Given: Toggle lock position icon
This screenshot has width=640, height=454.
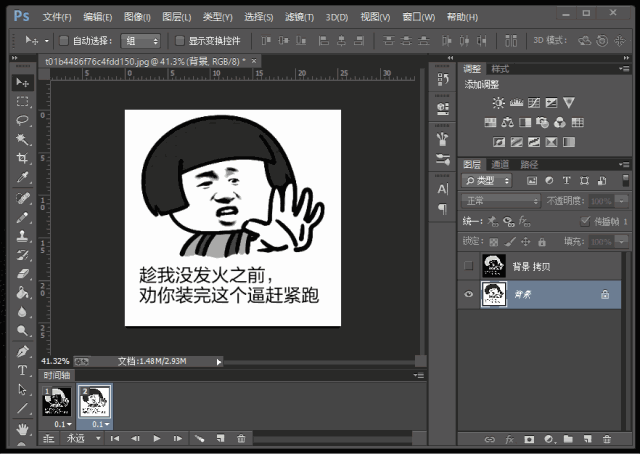Looking at the screenshot, I should click(526, 242).
